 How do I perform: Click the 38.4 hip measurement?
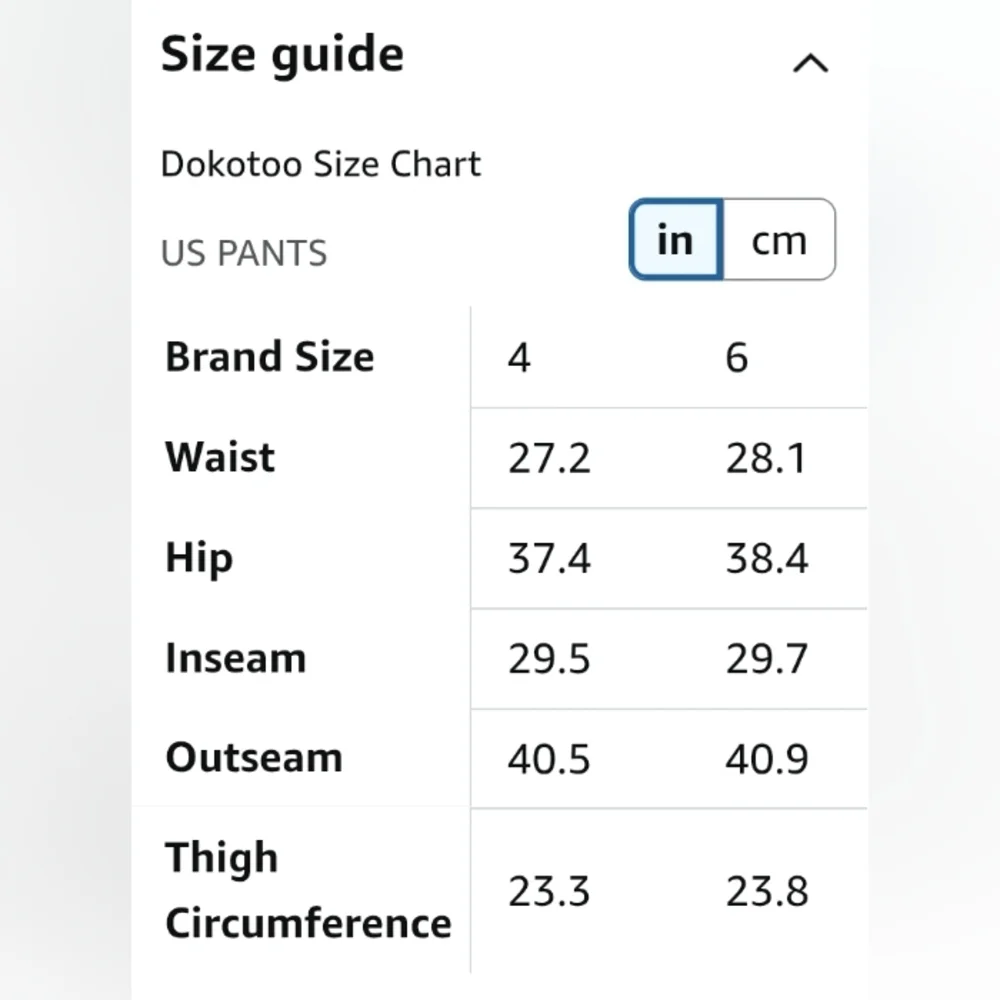click(x=766, y=559)
